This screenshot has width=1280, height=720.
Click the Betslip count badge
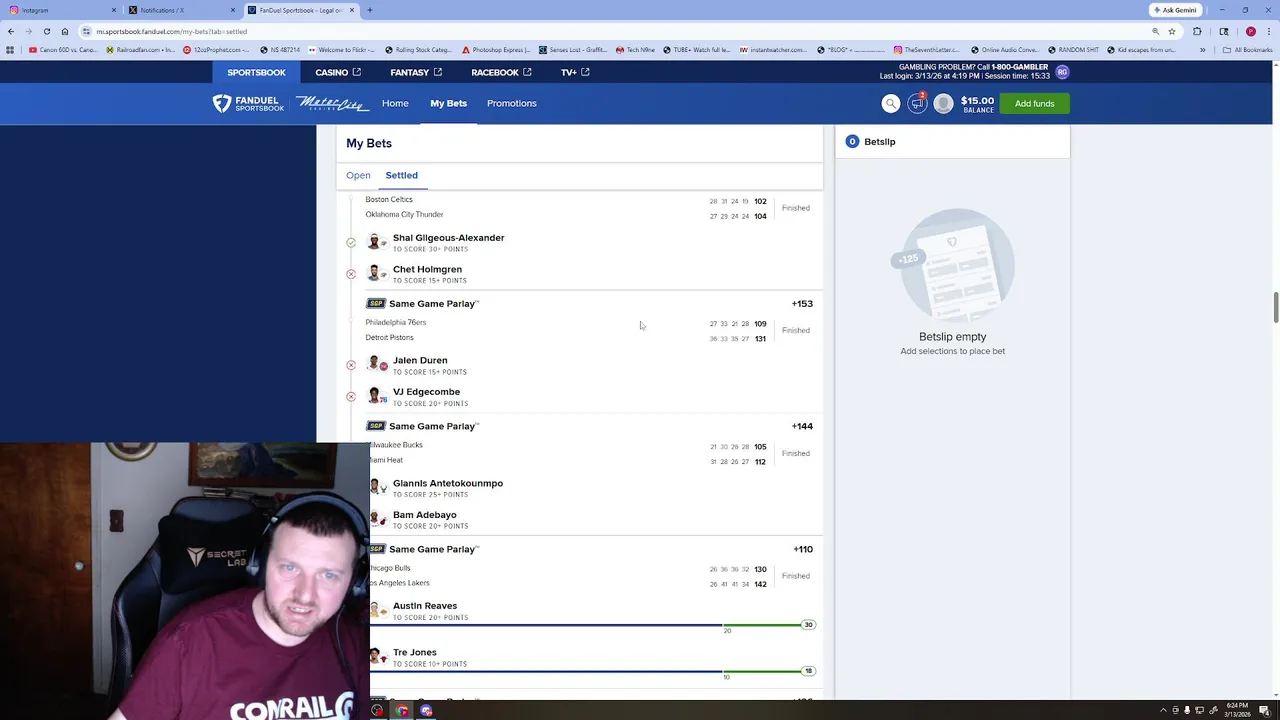point(853,142)
